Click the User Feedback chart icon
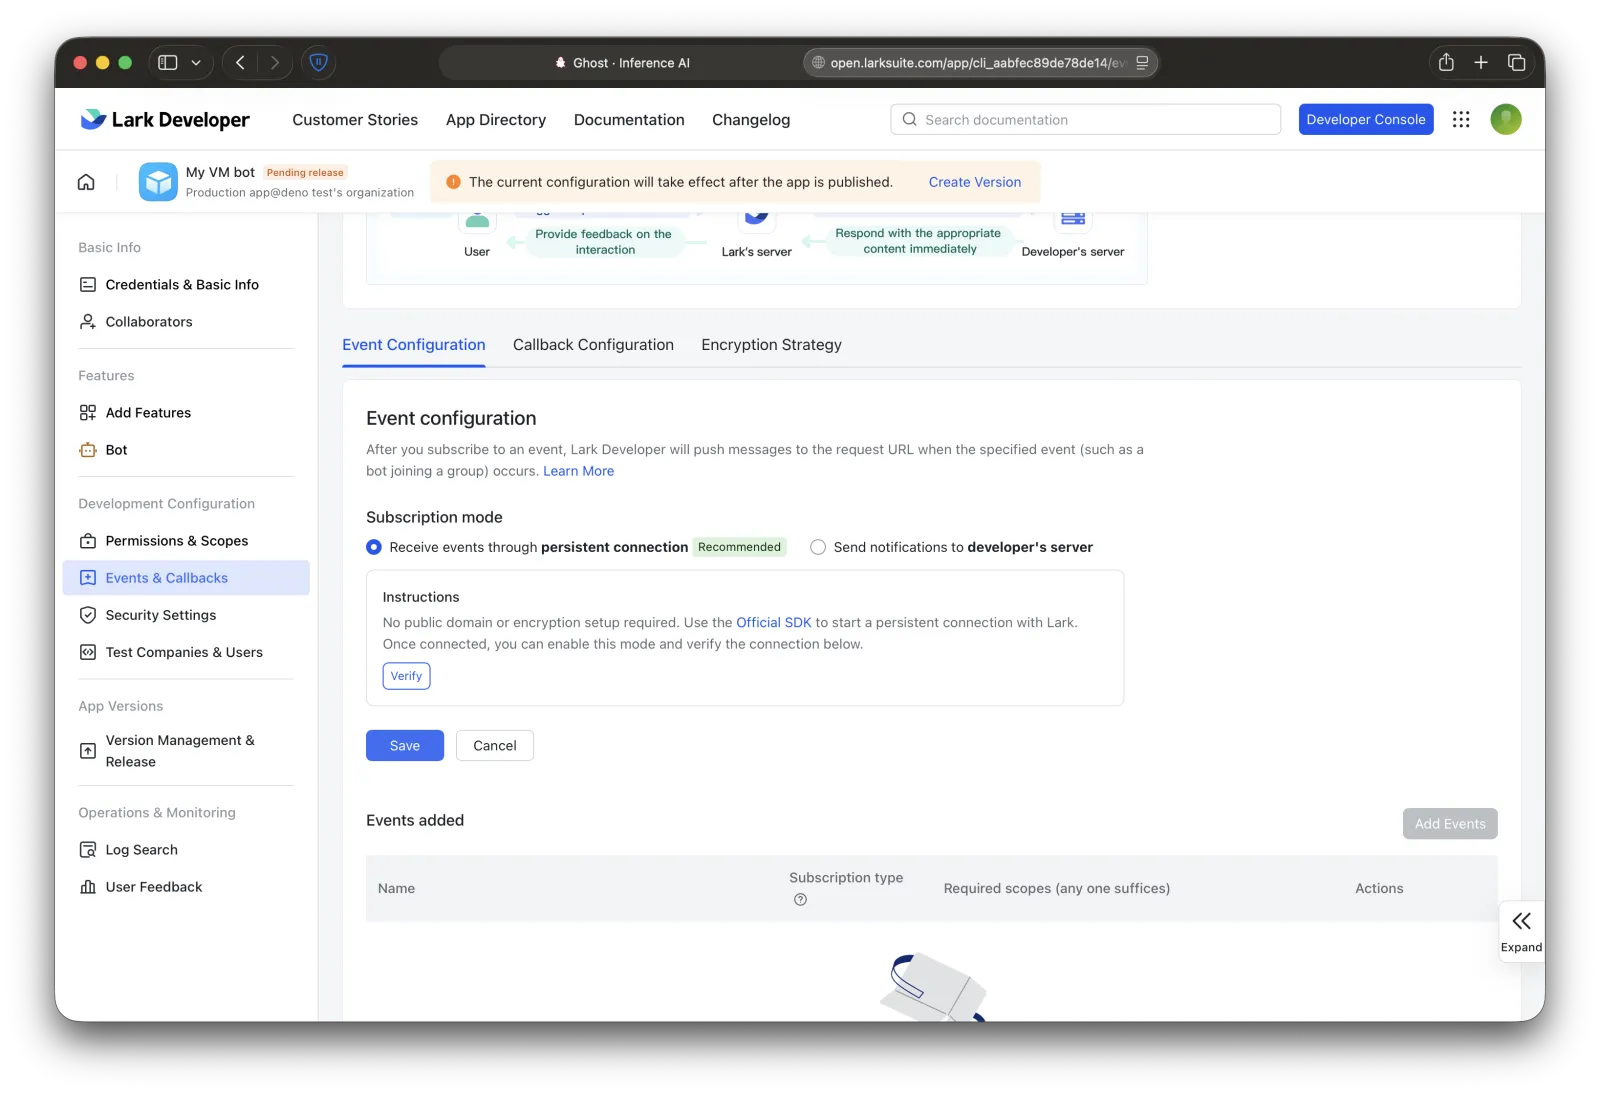 click(88, 887)
